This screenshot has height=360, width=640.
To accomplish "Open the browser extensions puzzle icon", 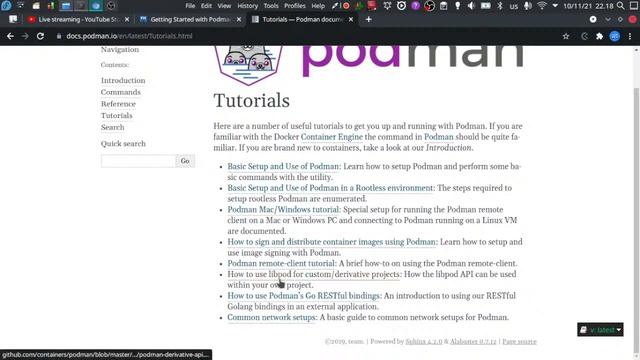I will tap(599, 36).
